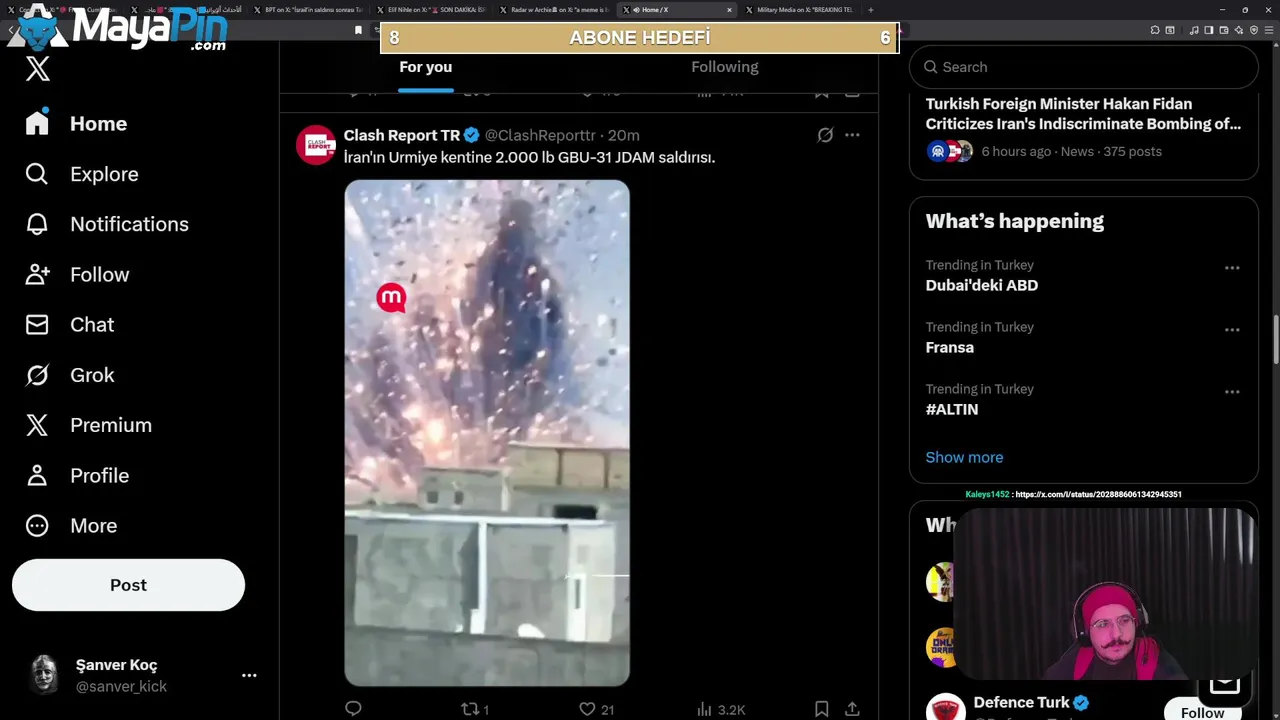Switch to the Military Media browser tab

(800, 10)
